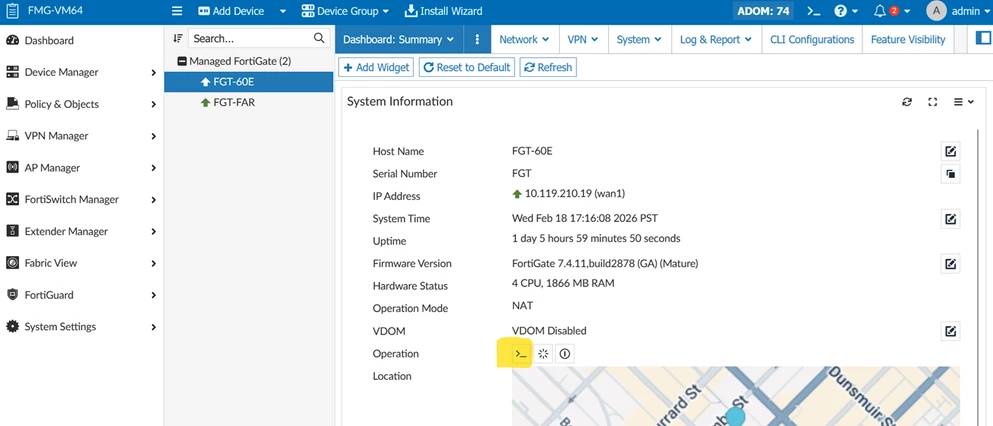
Task: Launch the Install Wizard
Action: pyautogui.click(x=443, y=11)
